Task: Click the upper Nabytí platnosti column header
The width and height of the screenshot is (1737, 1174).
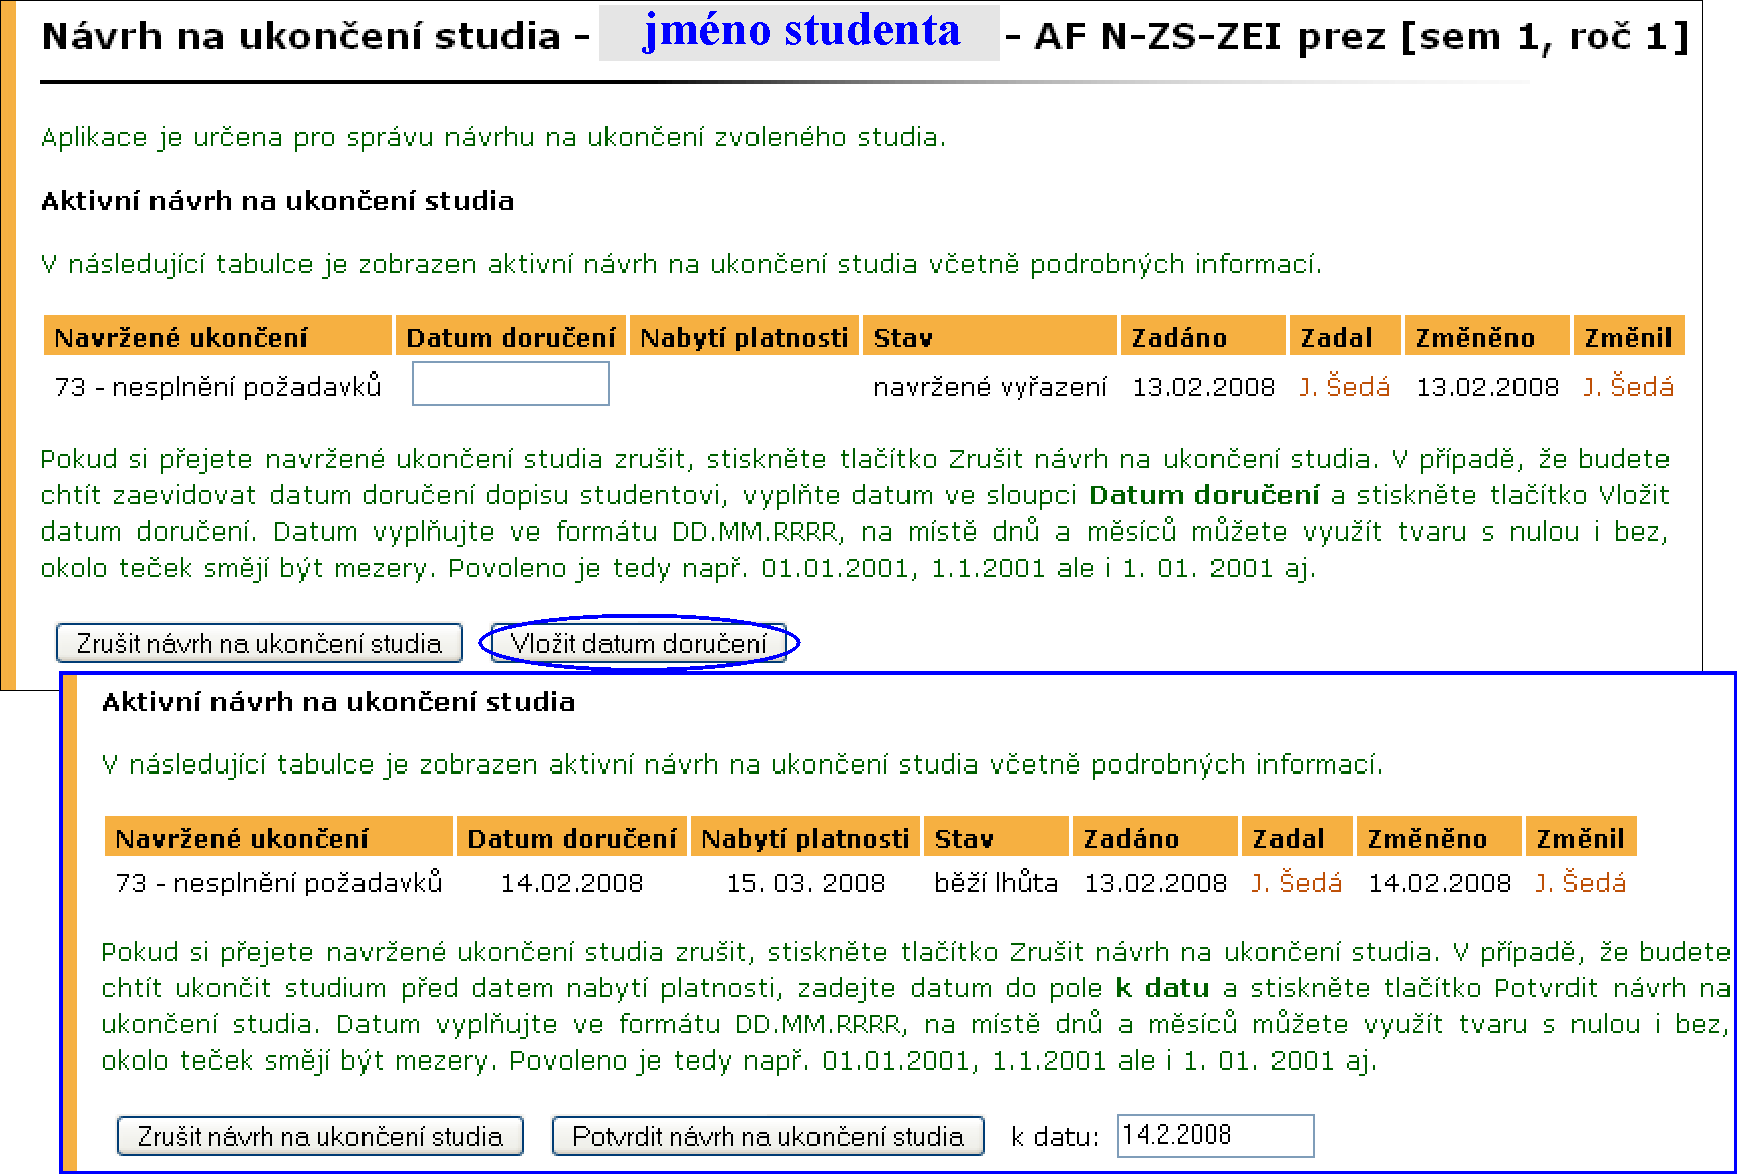Action: [x=744, y=336]
